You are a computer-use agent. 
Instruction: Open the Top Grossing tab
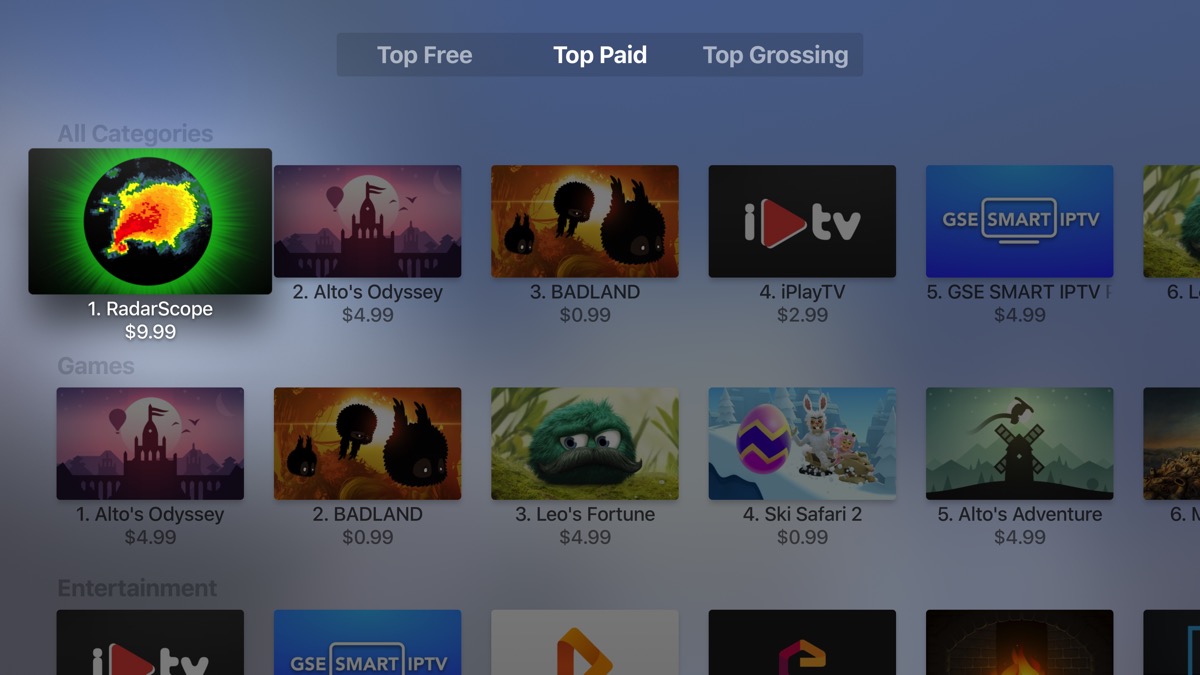(x=775, y=55)
